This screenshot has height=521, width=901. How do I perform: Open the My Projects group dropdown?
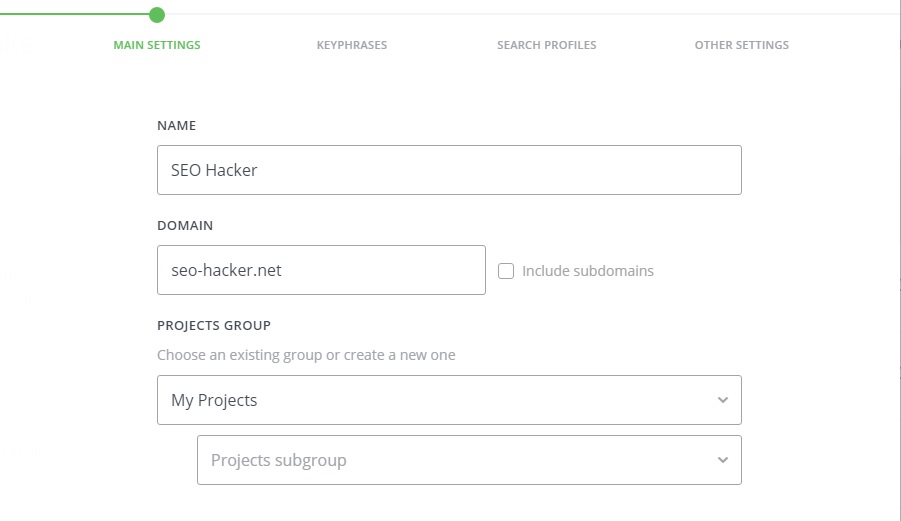coord(449,400)
